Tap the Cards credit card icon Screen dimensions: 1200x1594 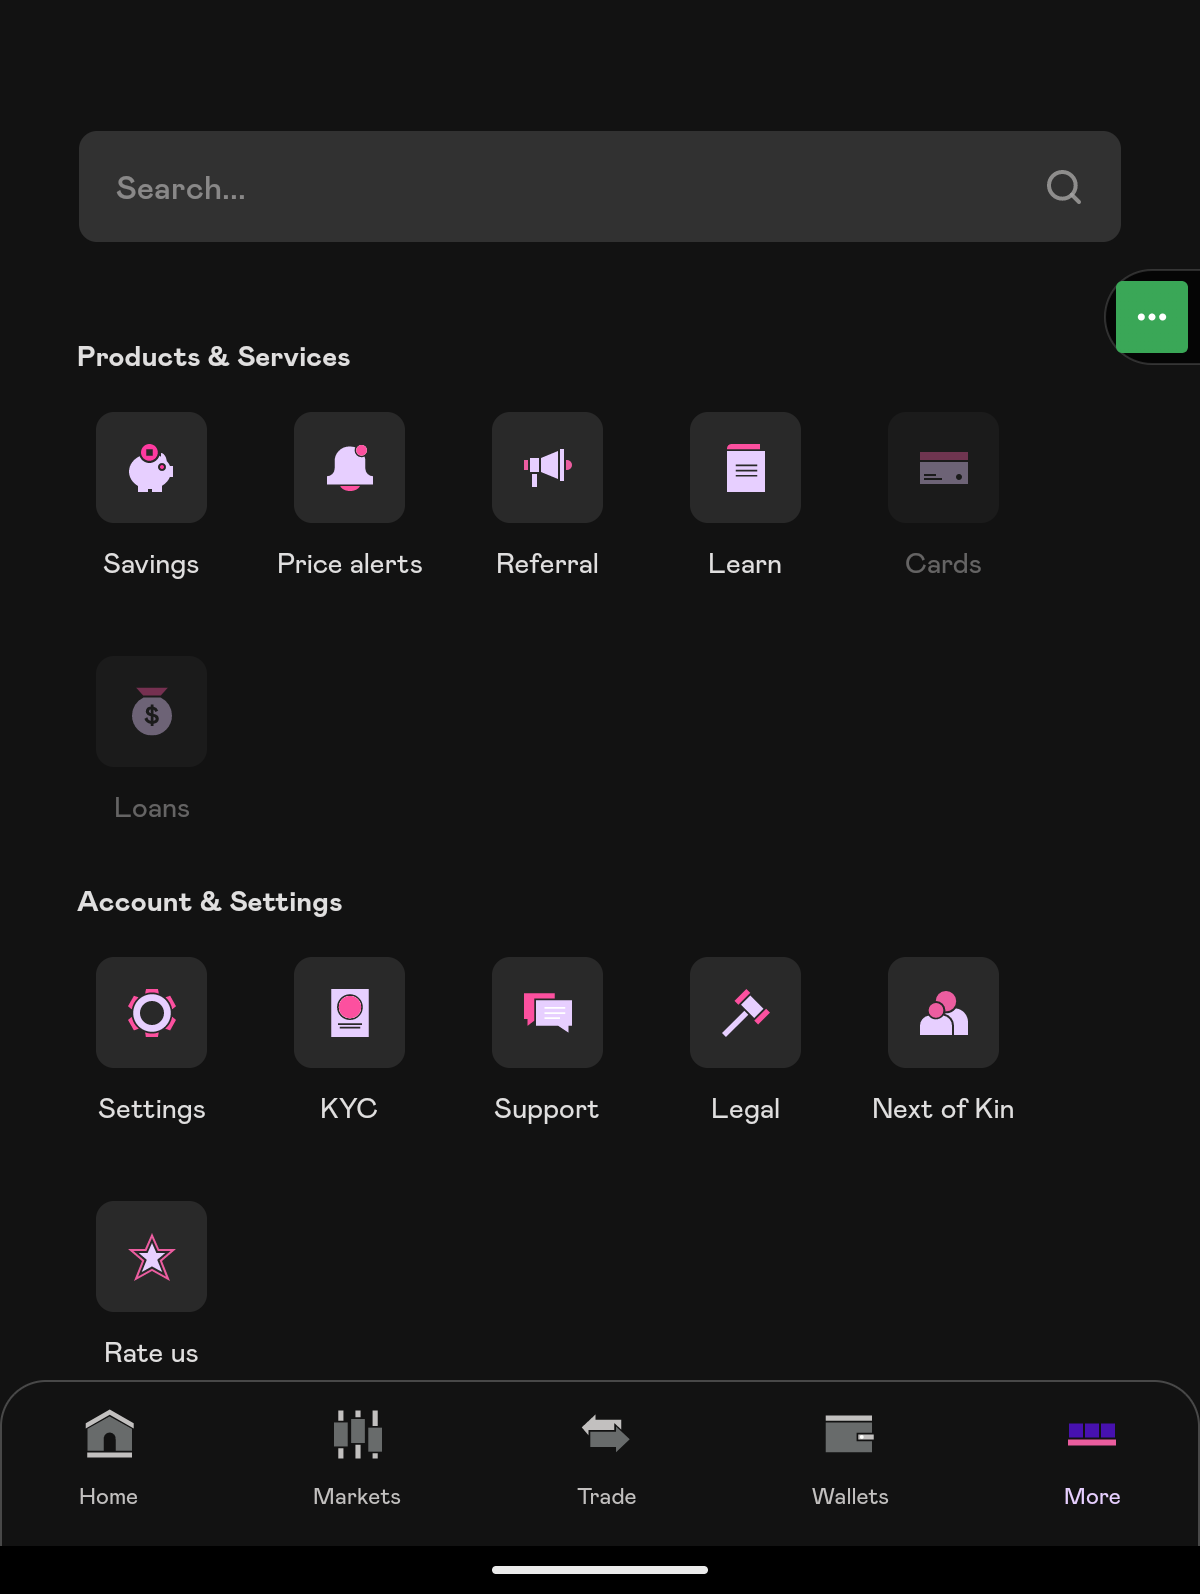[x=943, y=467]
